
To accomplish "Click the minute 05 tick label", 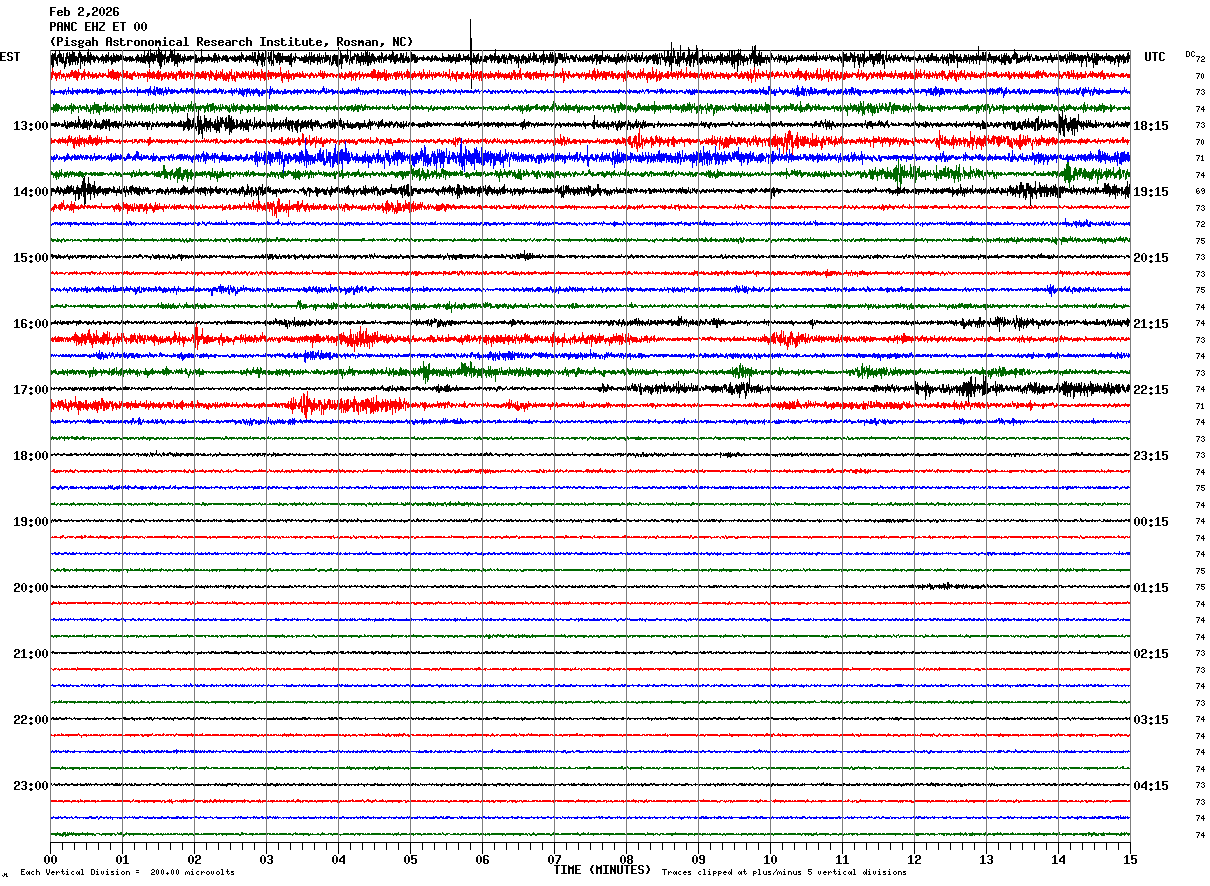I will [410, 859].
